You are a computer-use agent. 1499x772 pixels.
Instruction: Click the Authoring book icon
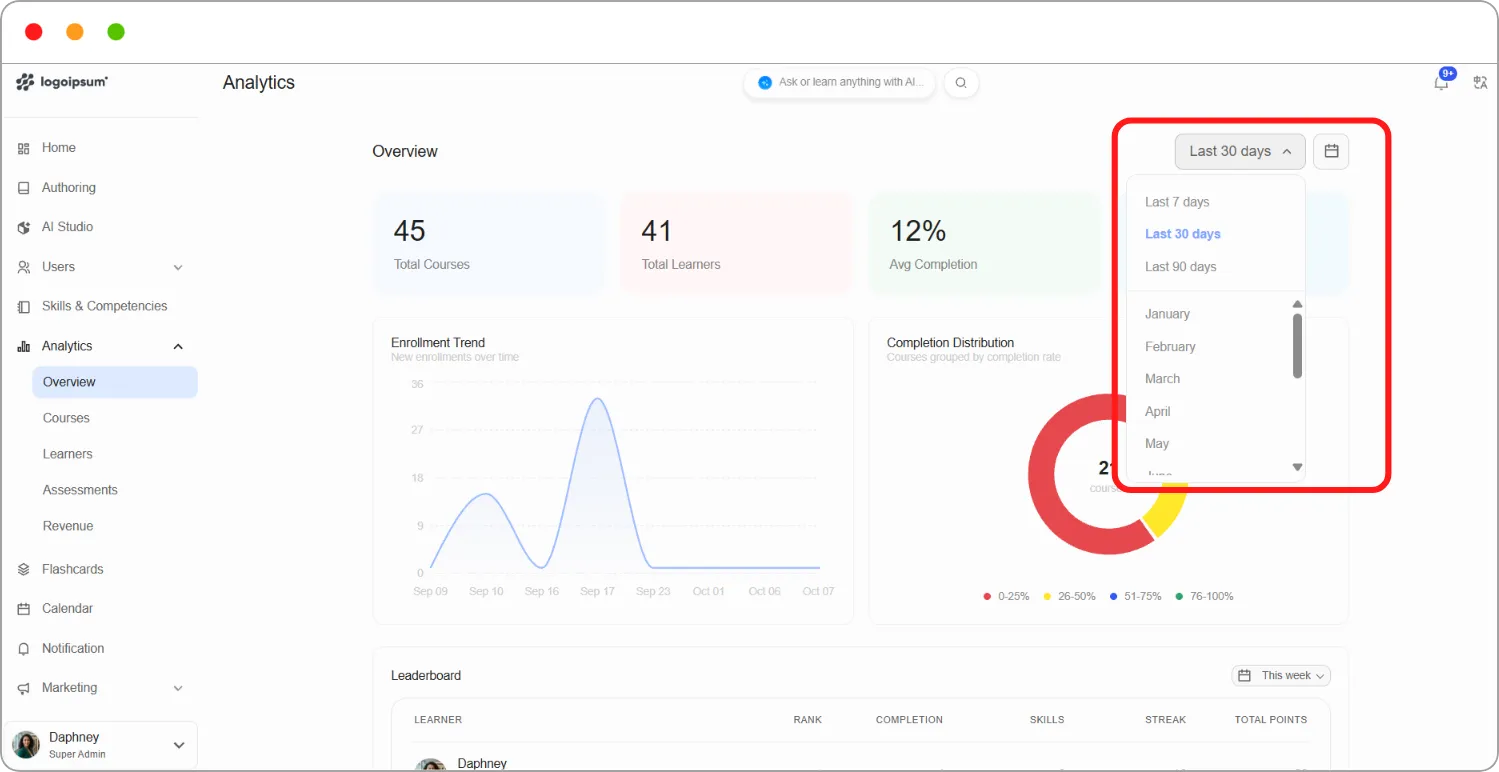[x=24, y=188]
